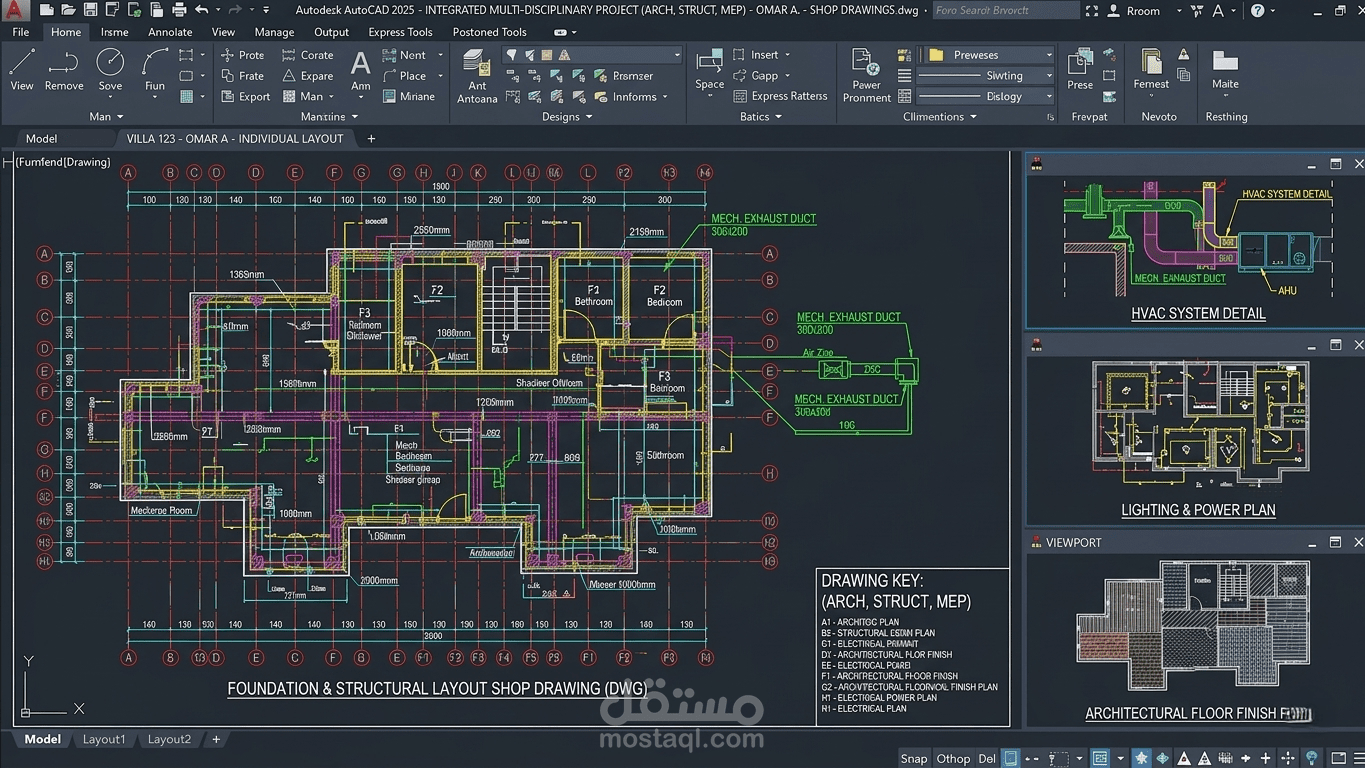
Task: Click the add layout plus button
Action: coord(216,740)
